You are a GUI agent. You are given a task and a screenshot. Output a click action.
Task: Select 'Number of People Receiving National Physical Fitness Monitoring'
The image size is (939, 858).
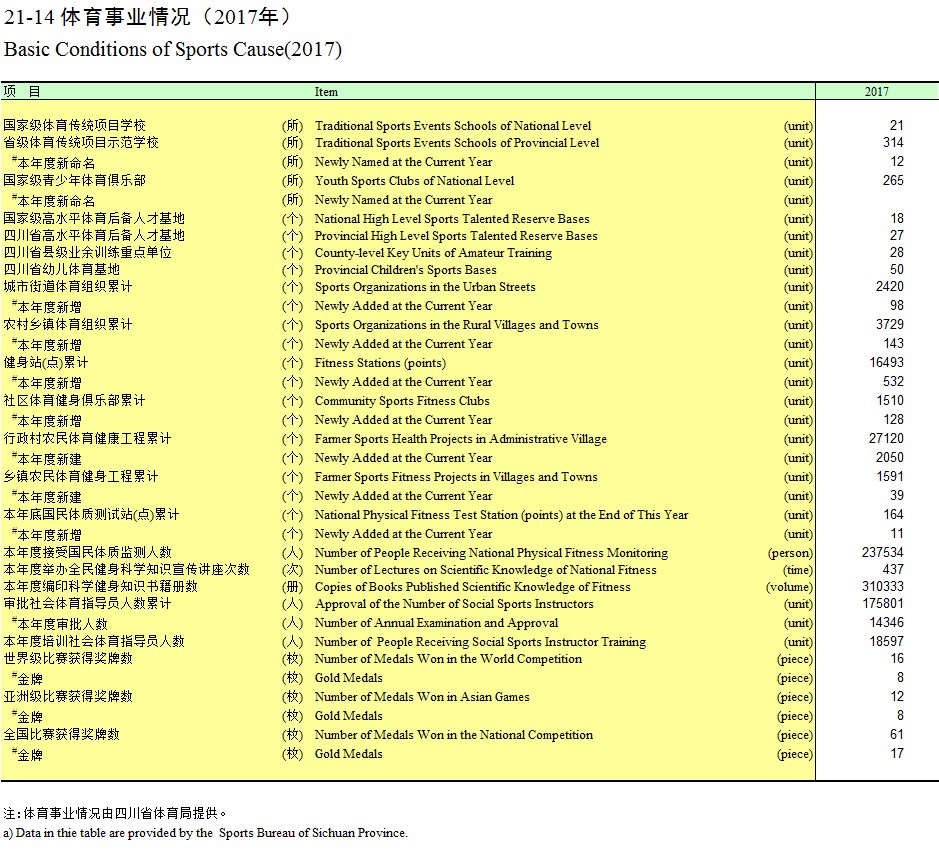pyautogui.click(x=491, y=553)
